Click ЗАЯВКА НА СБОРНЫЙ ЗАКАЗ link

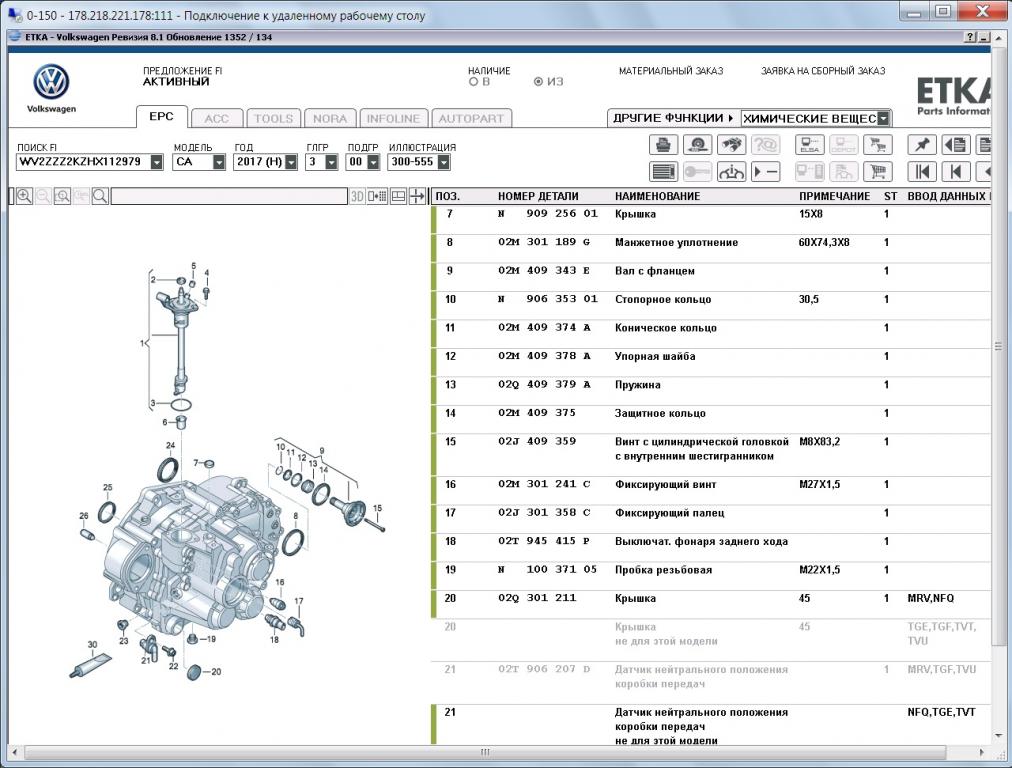(823, 71)
